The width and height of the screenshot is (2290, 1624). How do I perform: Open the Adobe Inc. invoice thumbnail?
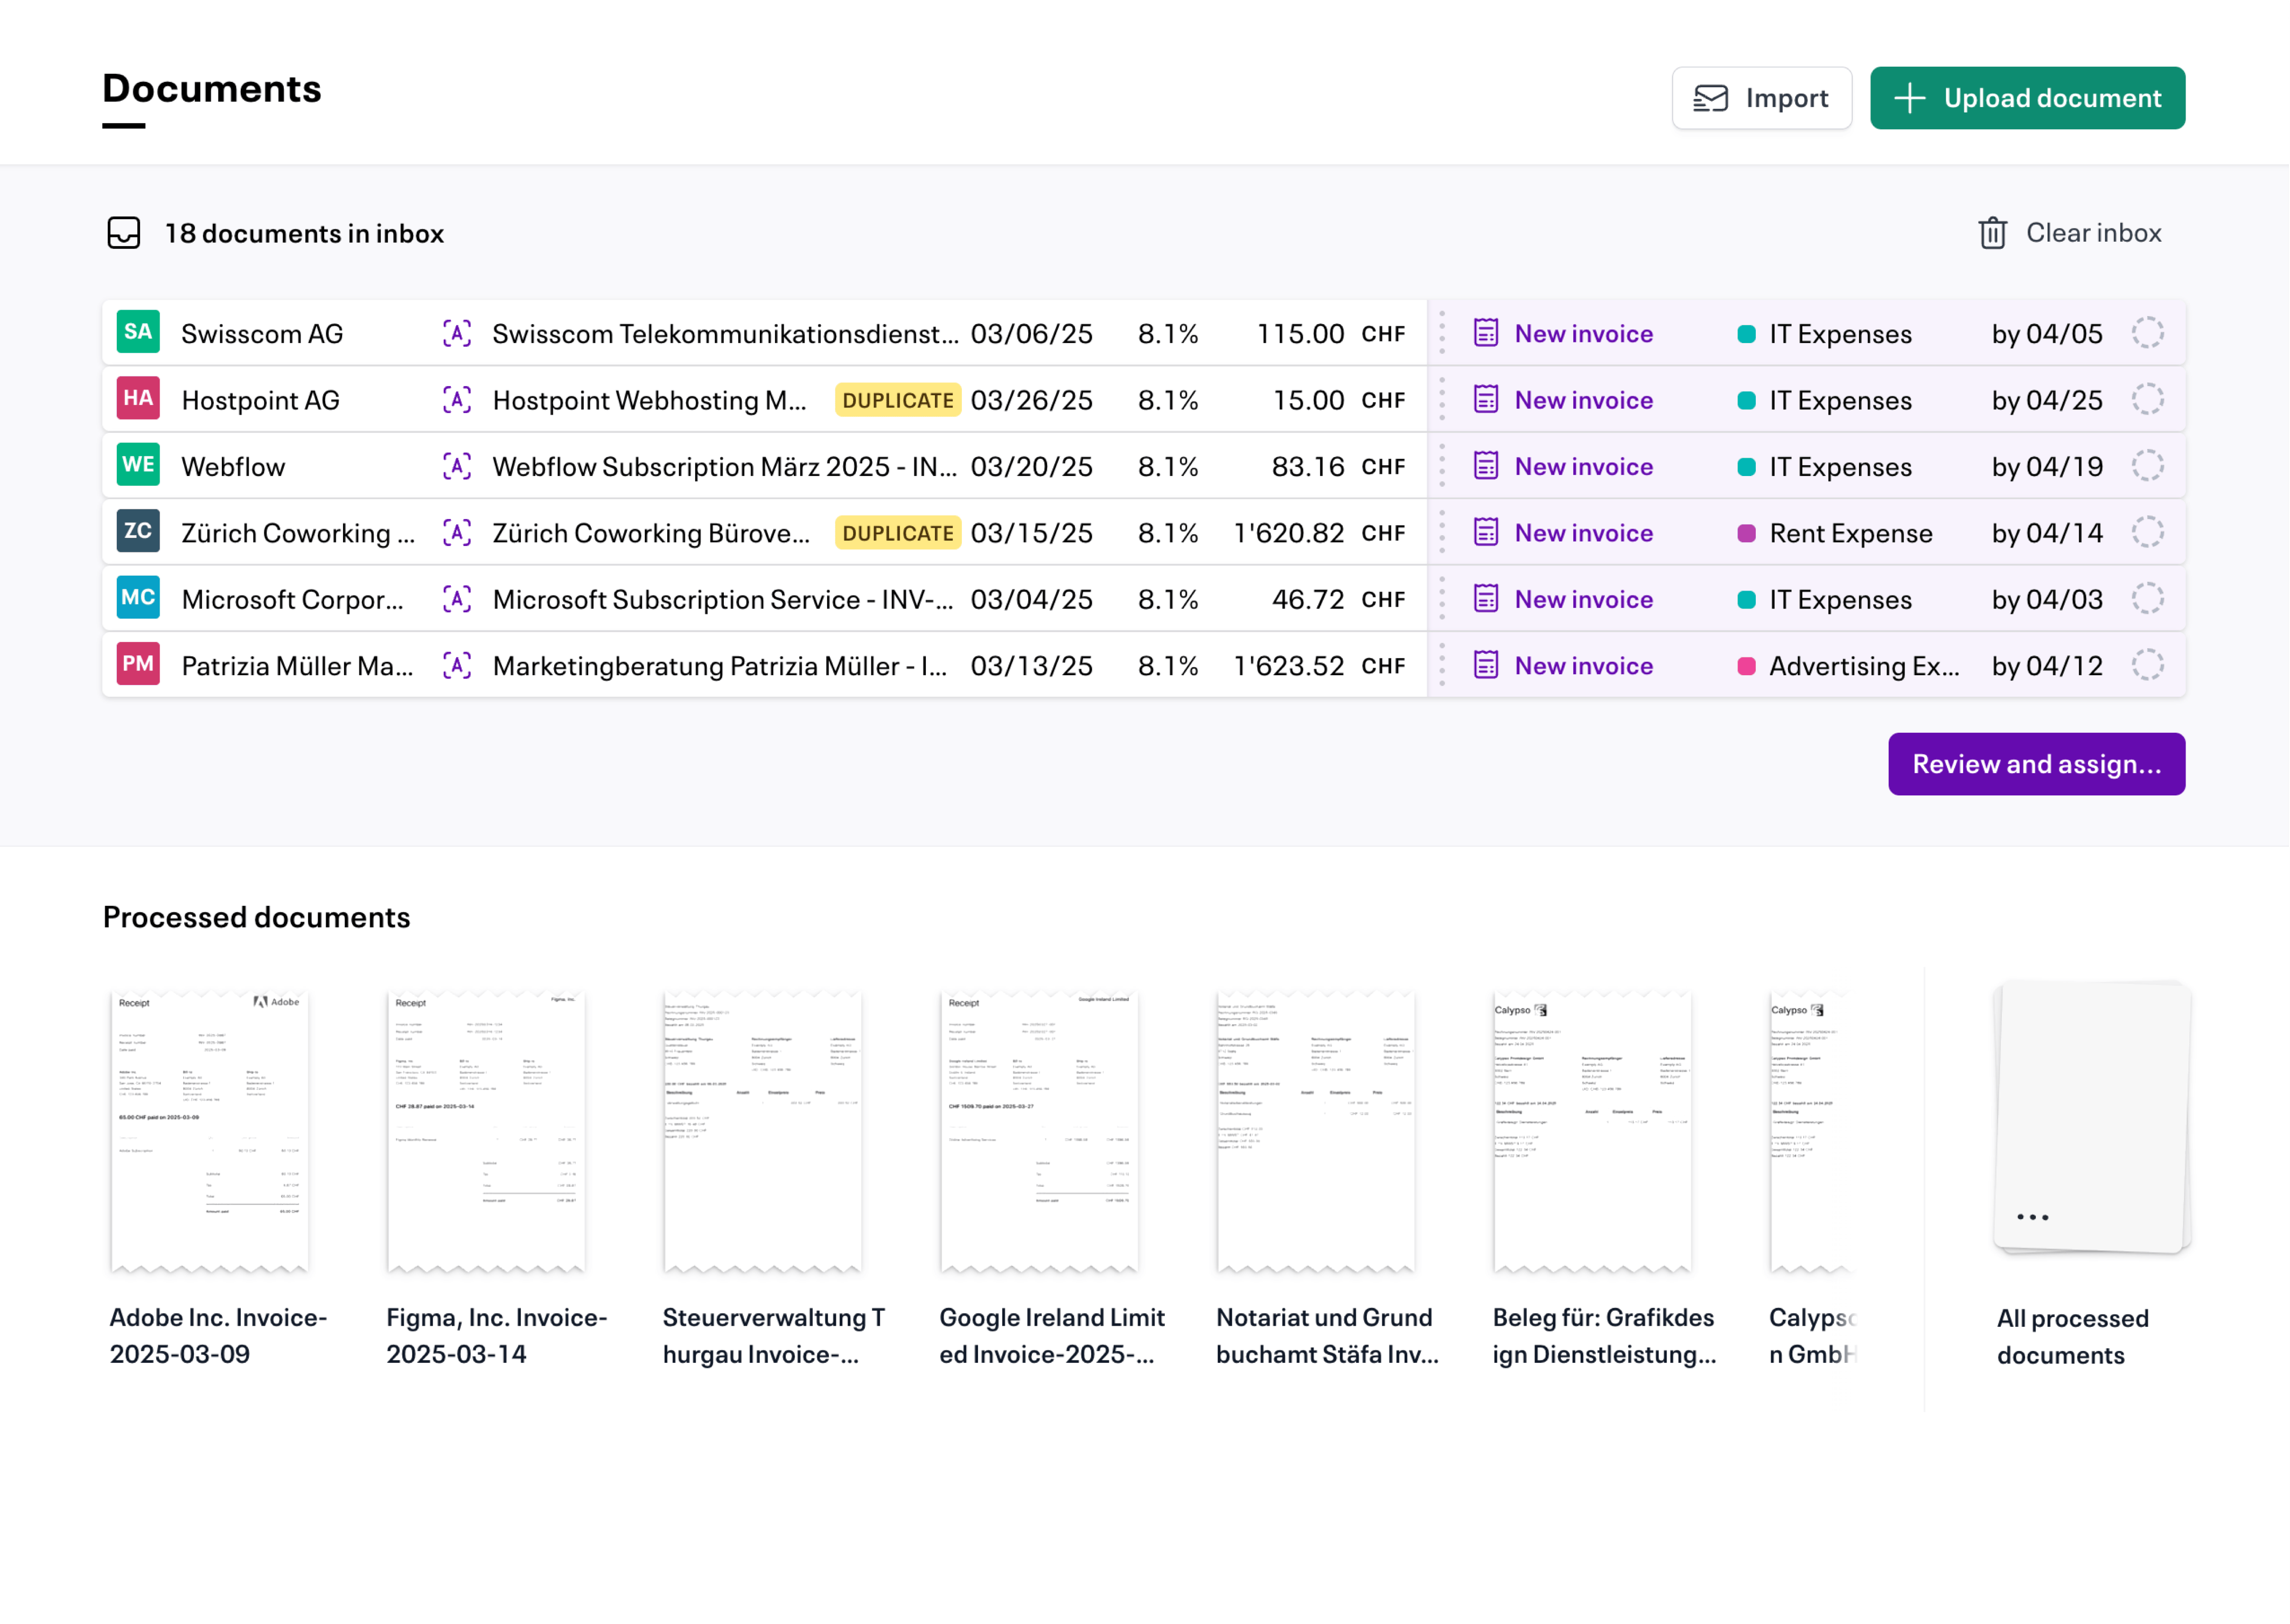210,1130
